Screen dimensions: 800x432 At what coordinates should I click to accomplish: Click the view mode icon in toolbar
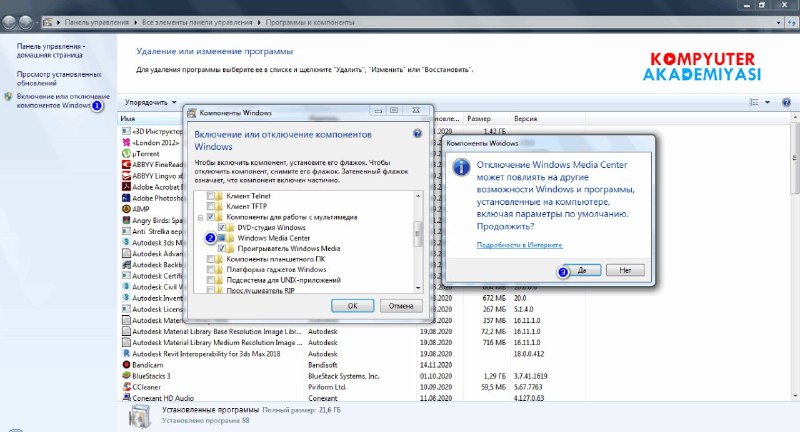coord(754,103)
